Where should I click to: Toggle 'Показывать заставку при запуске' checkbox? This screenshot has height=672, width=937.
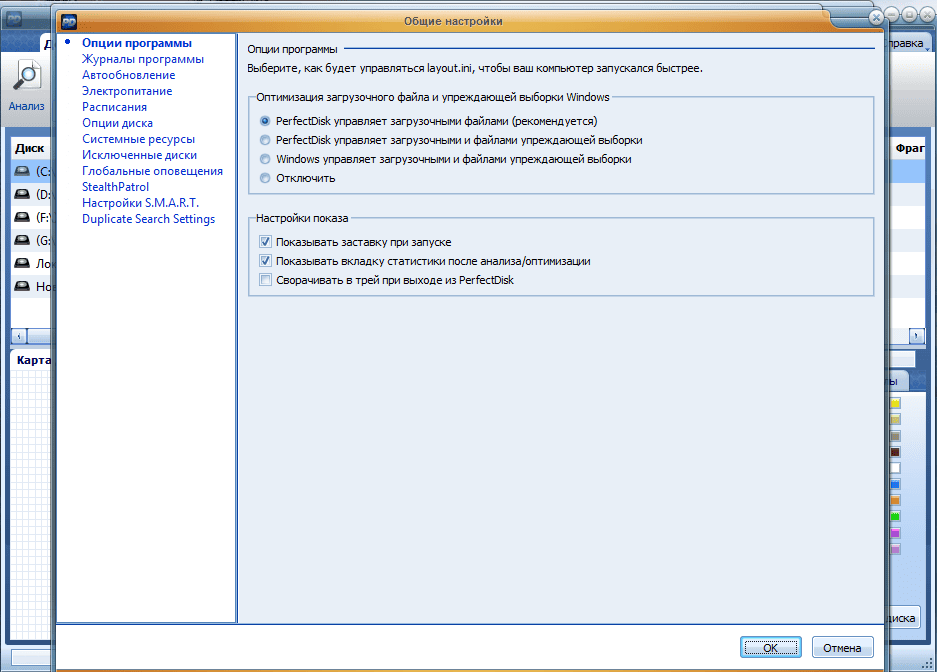tap(265, 242)
